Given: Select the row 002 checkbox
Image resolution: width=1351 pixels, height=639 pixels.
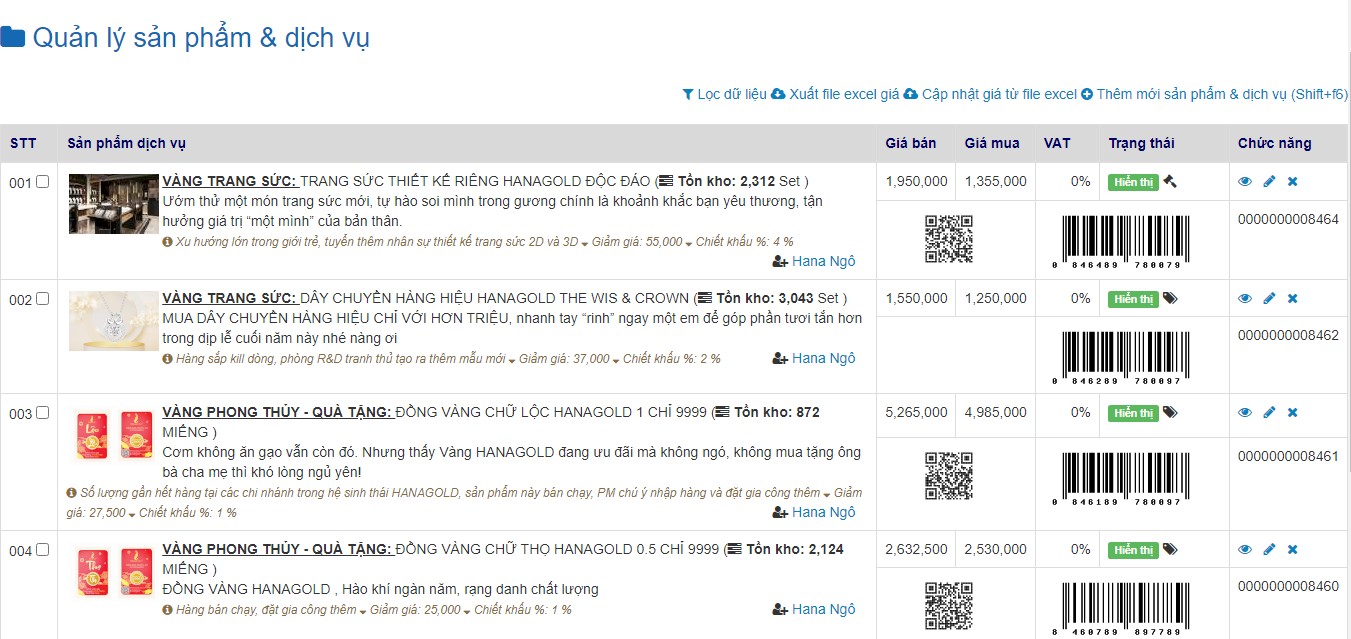Looking at the screenshot, I should [42, 299].
